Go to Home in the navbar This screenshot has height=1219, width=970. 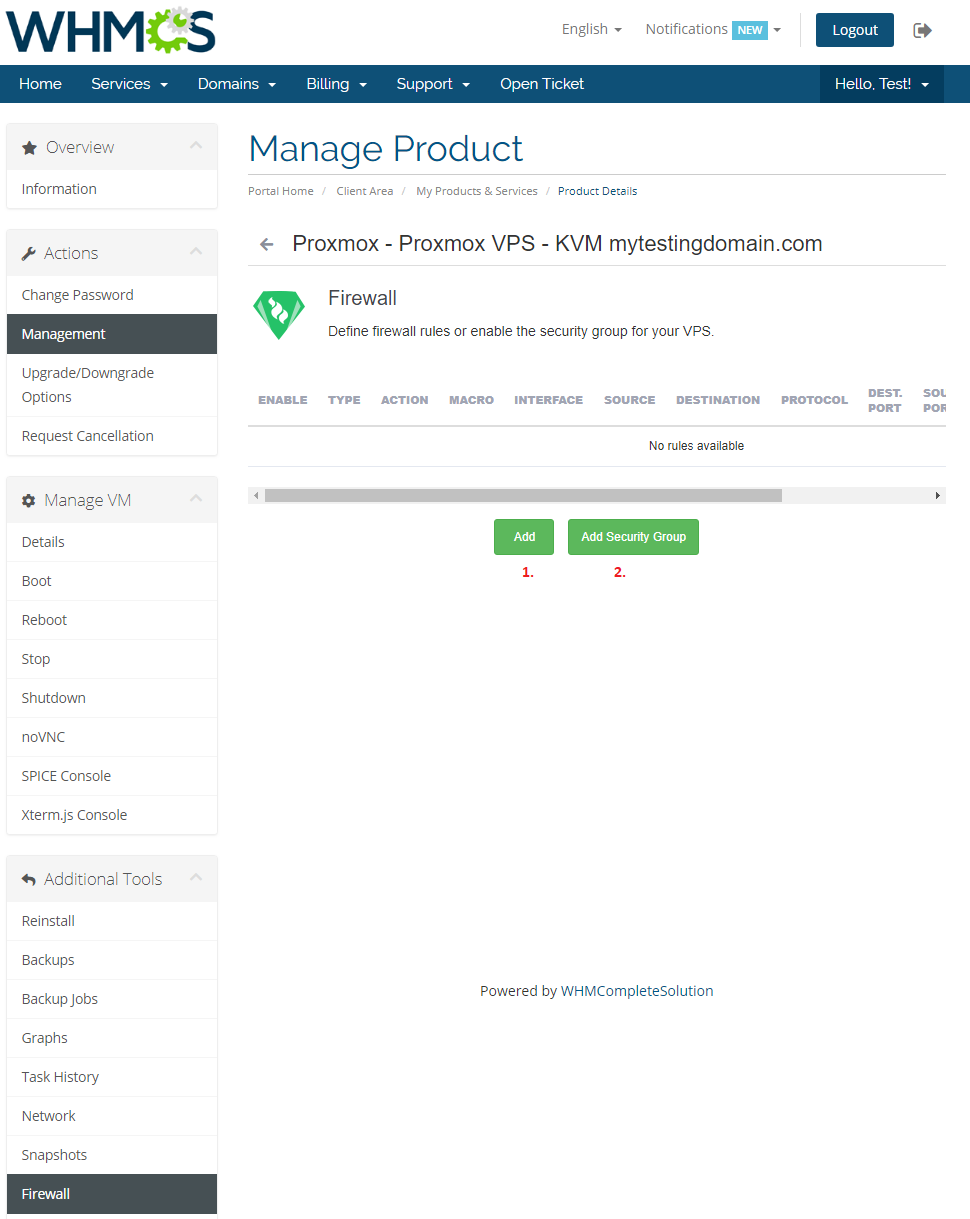40,84
